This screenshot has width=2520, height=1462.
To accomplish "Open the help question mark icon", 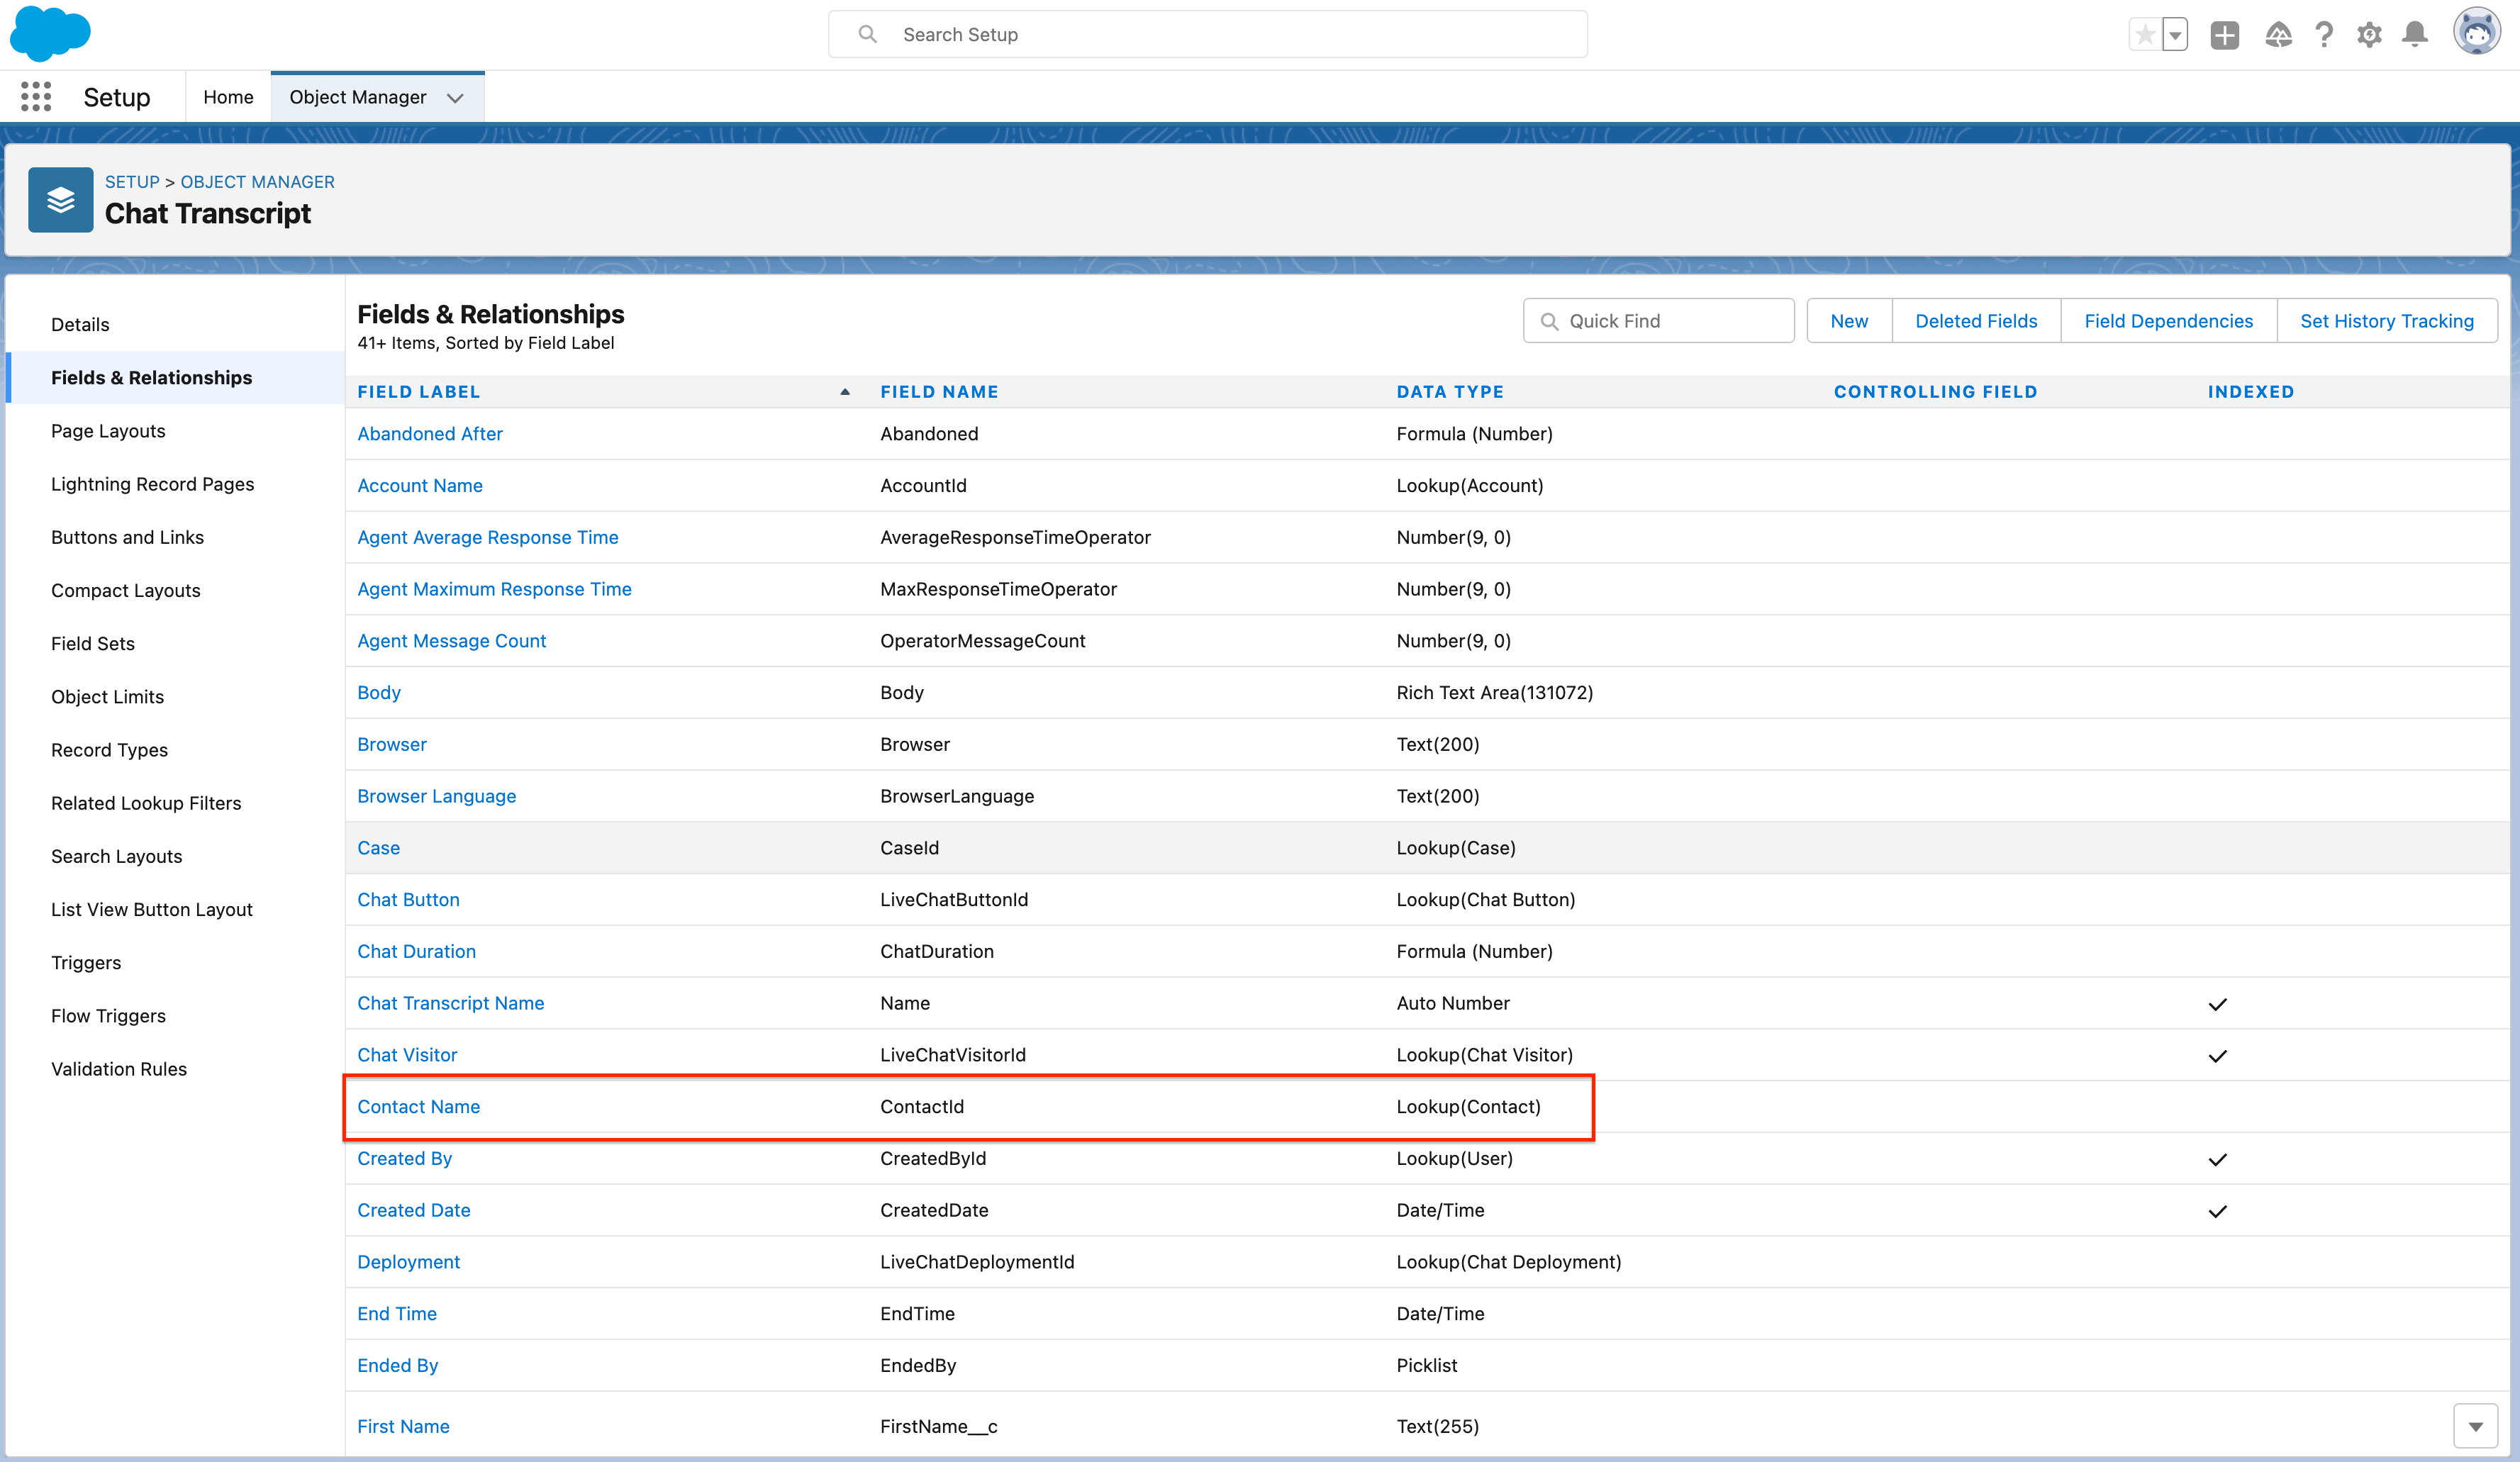I will tap(2324, 35).
